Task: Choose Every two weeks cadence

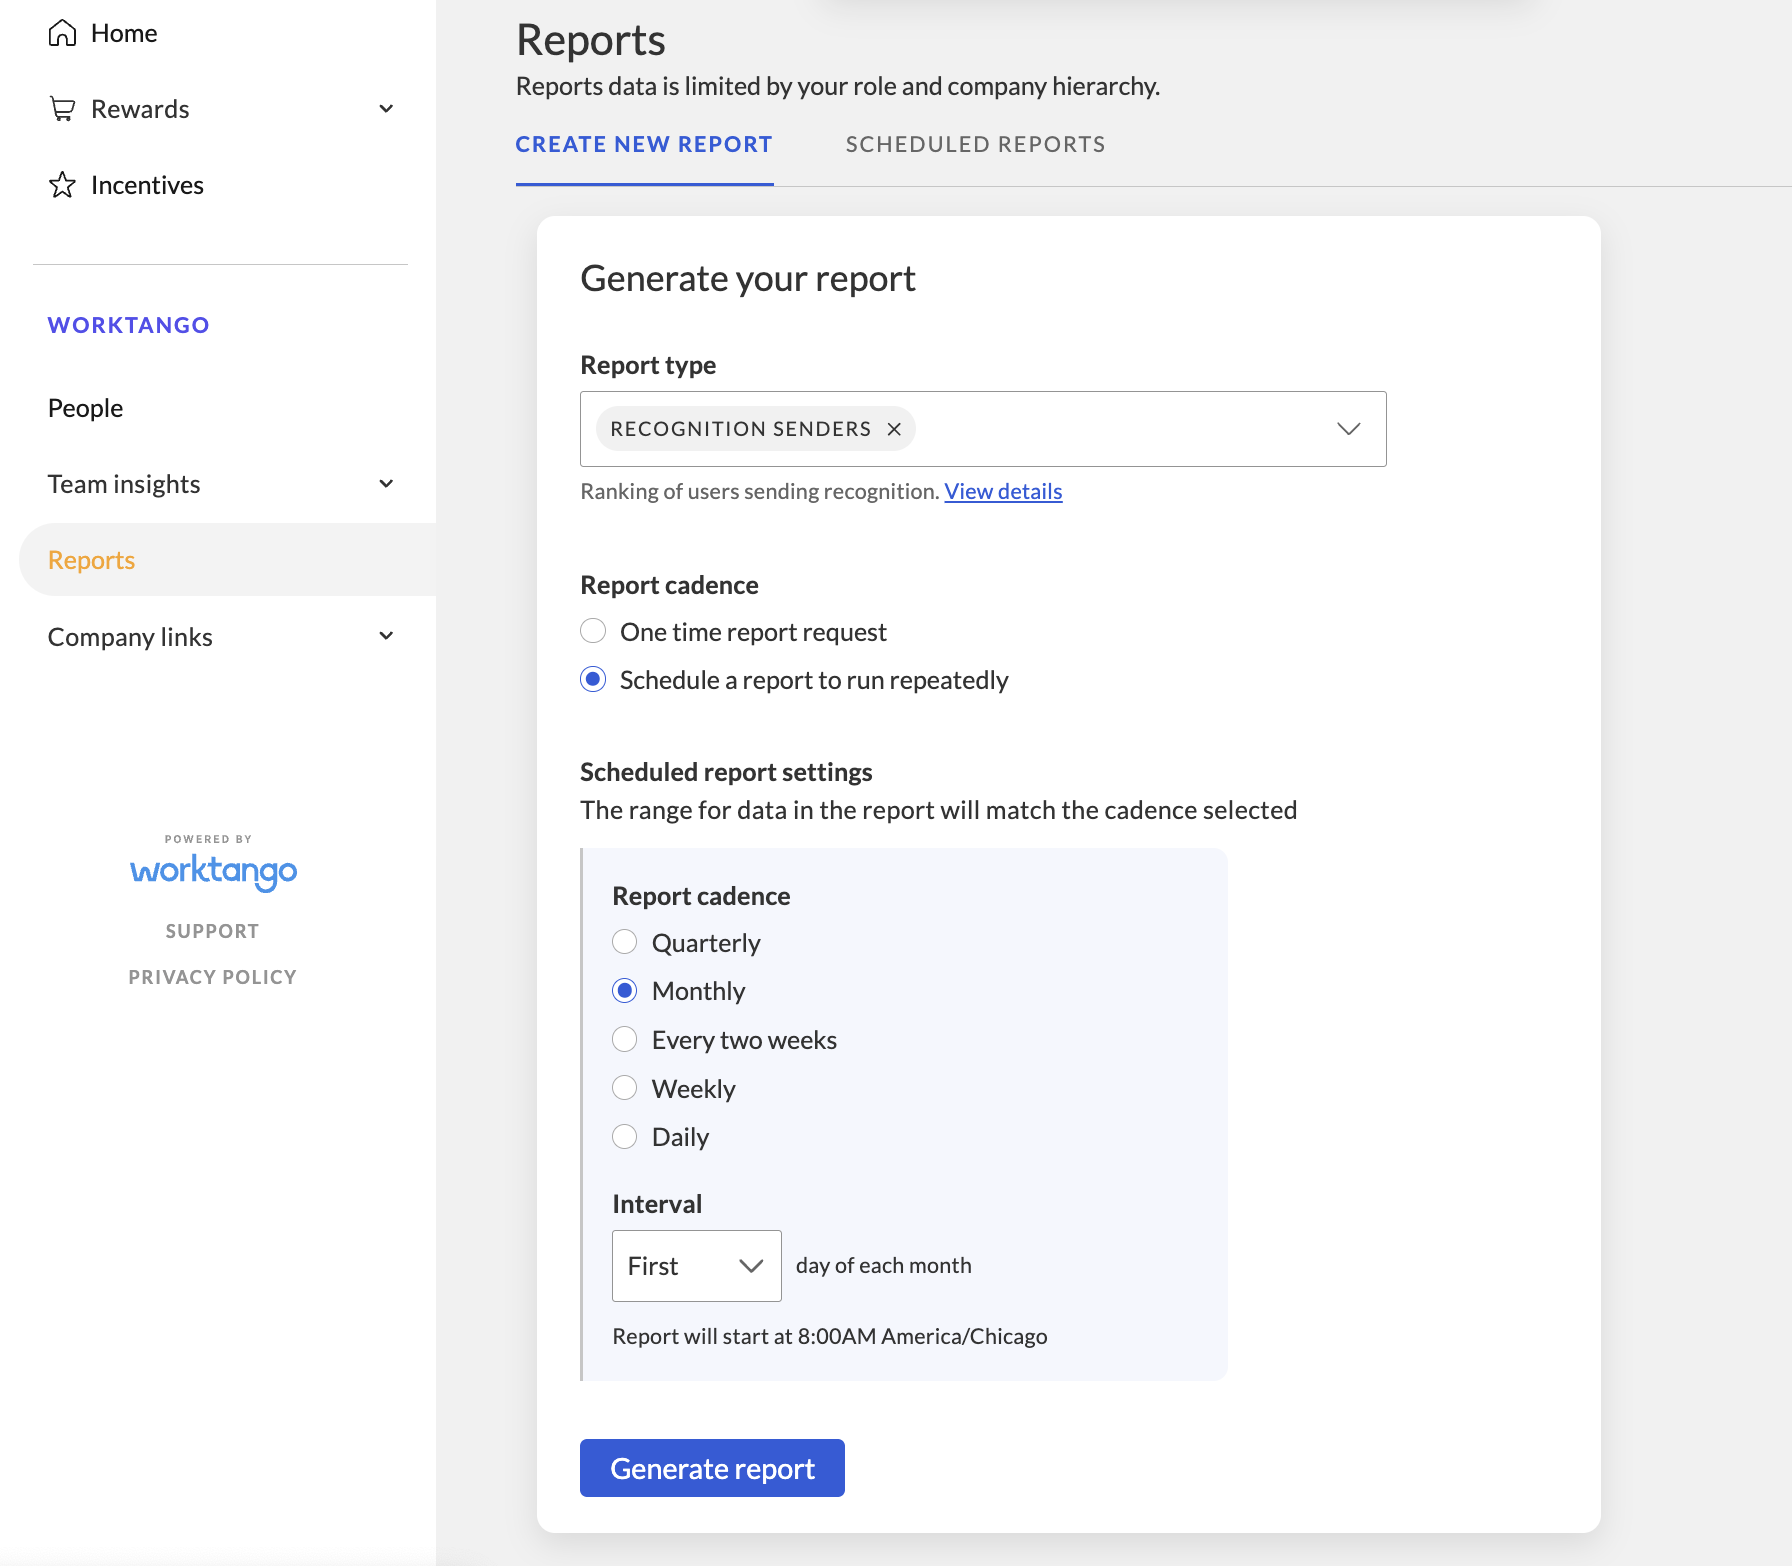Action: coord(624,1040)
